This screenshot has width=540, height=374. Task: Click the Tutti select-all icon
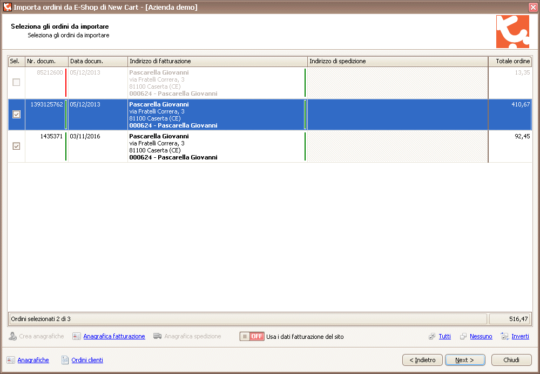coord(432,336)
